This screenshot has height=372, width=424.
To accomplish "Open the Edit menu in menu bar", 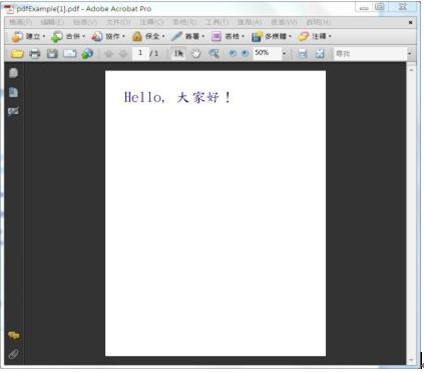I will (x=52, y=22).
